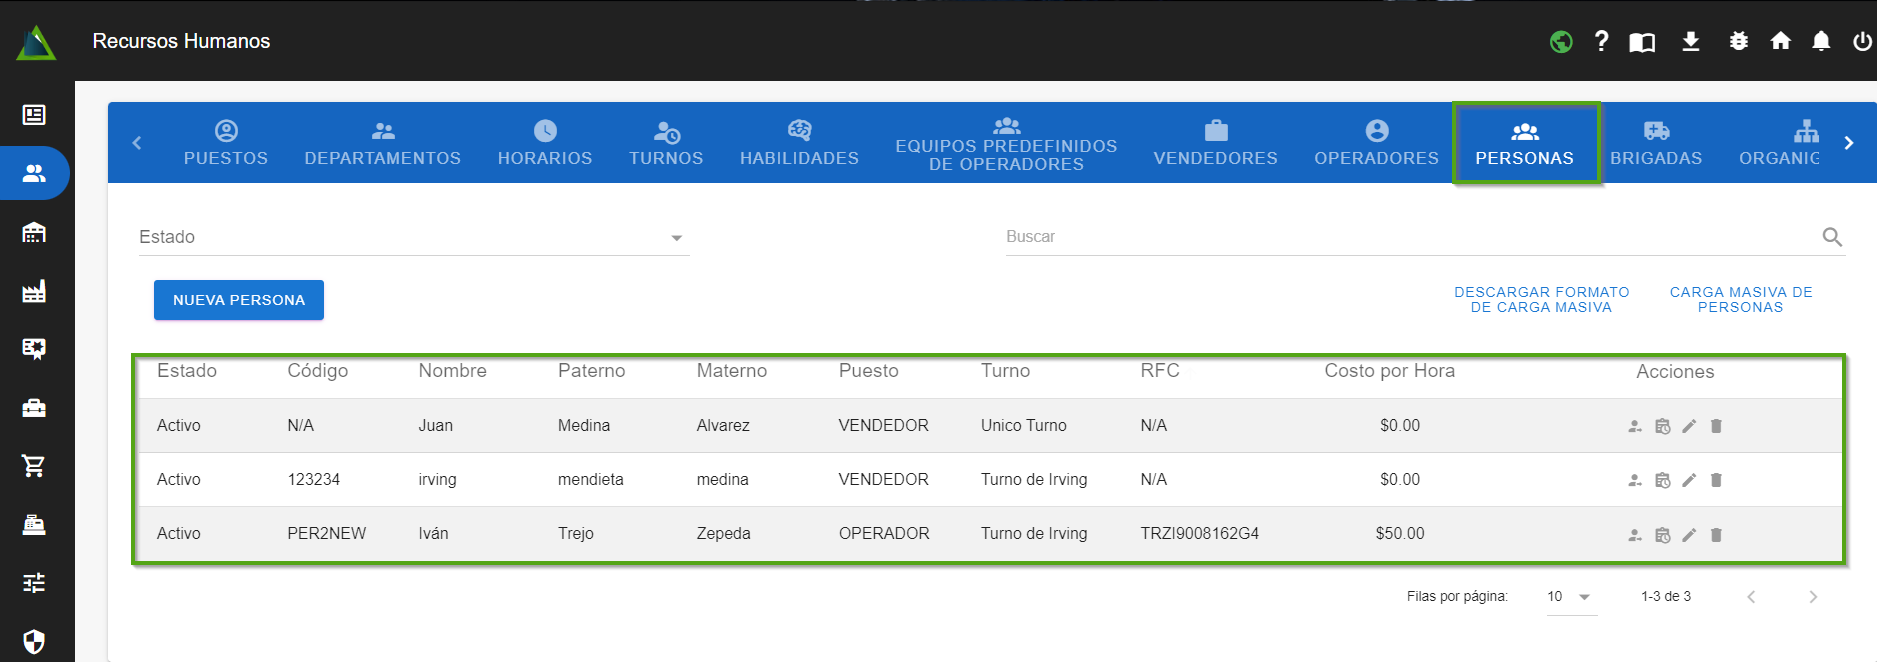Click the search magnifier icon
Viewport: 1877px width, 662px height.
(1831, 237)
